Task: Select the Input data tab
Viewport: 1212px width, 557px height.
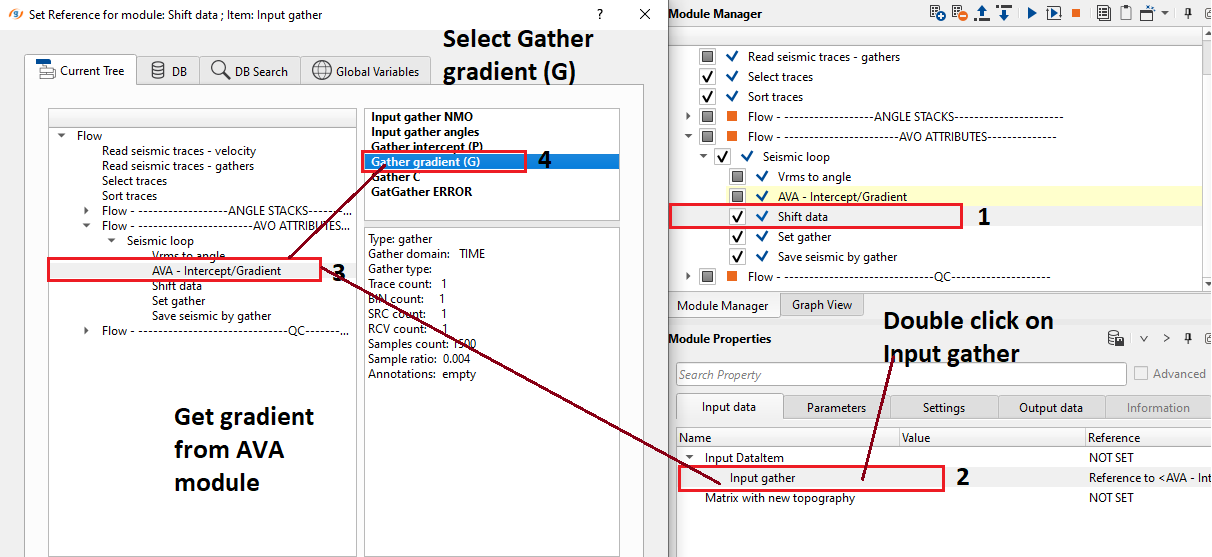Action: coord(728,406)
